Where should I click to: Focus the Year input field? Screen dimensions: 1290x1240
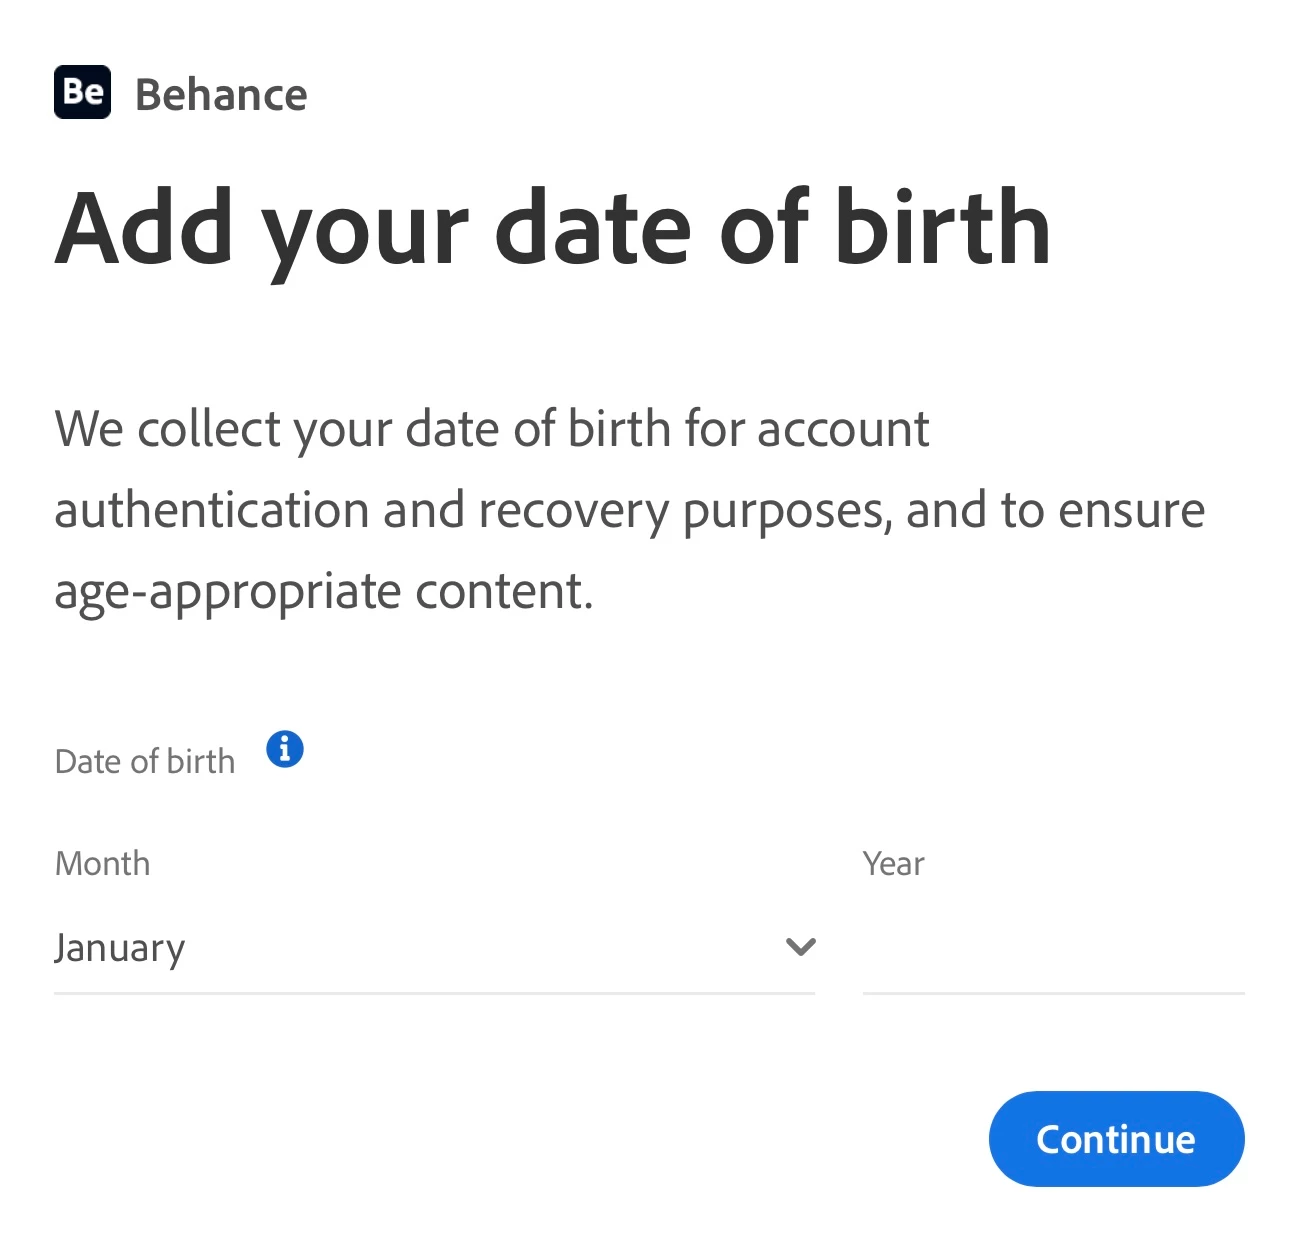(1053, 947)
